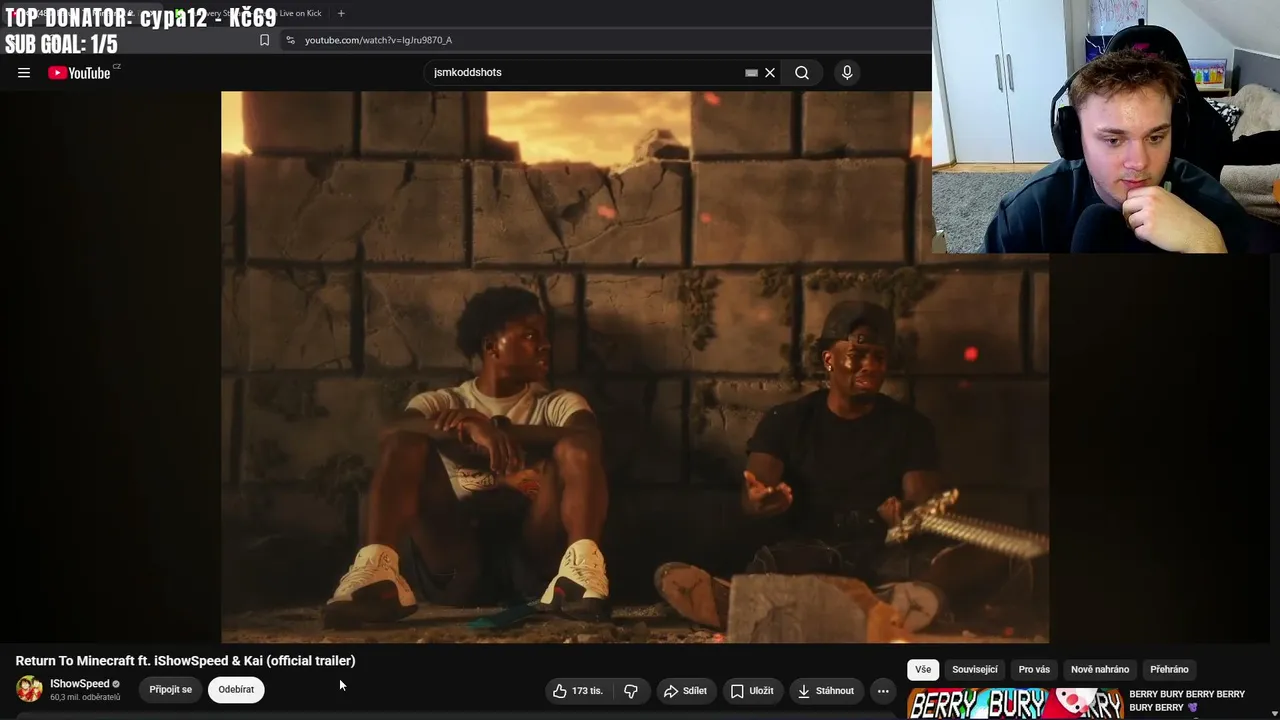
Task: Go to YouTube home via the logo
Action: (x=79, y=72)
